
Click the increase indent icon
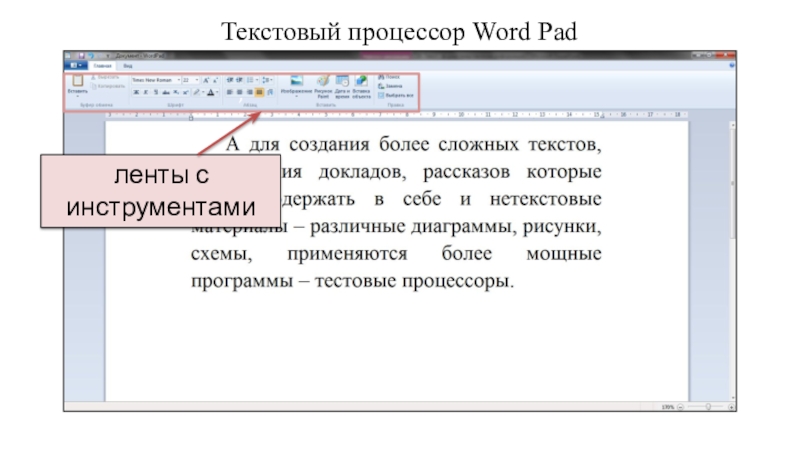coord(239,80)
